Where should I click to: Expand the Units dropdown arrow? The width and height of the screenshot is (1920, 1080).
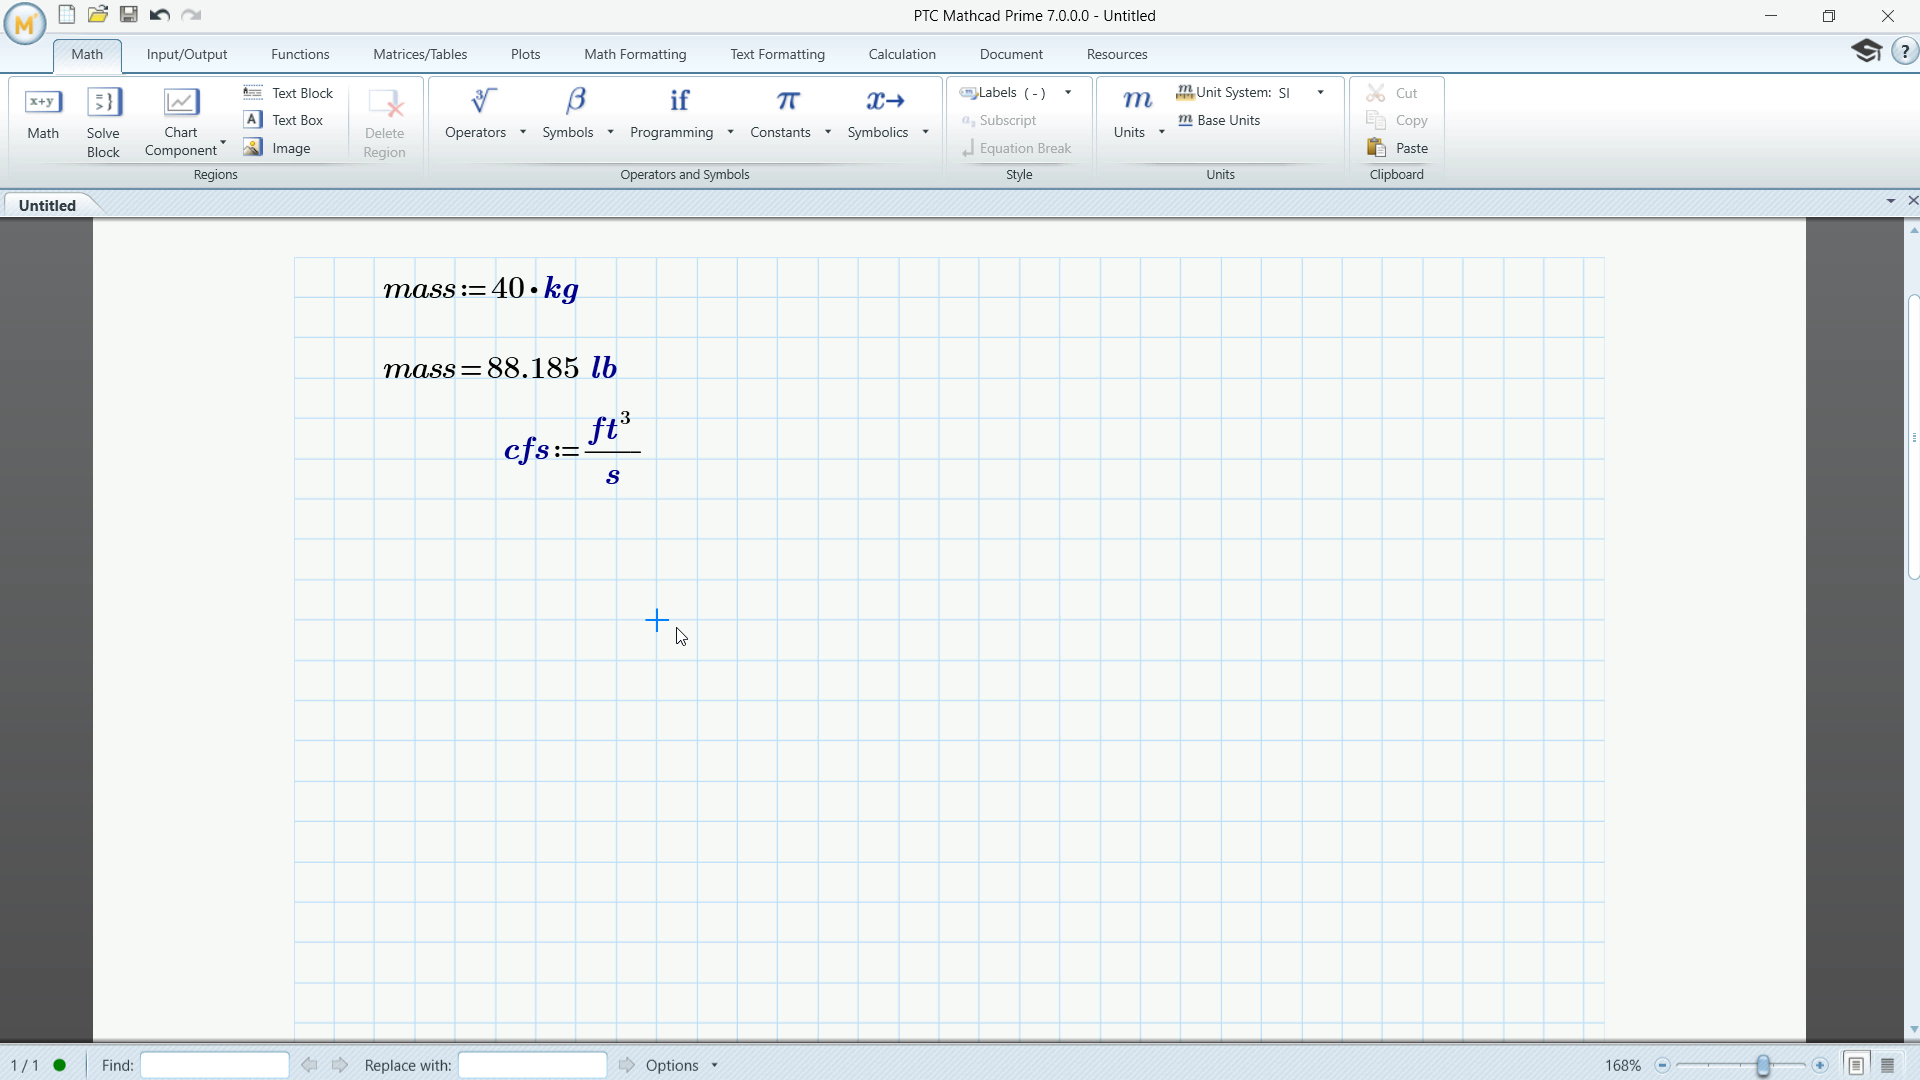click(1162, 132)
